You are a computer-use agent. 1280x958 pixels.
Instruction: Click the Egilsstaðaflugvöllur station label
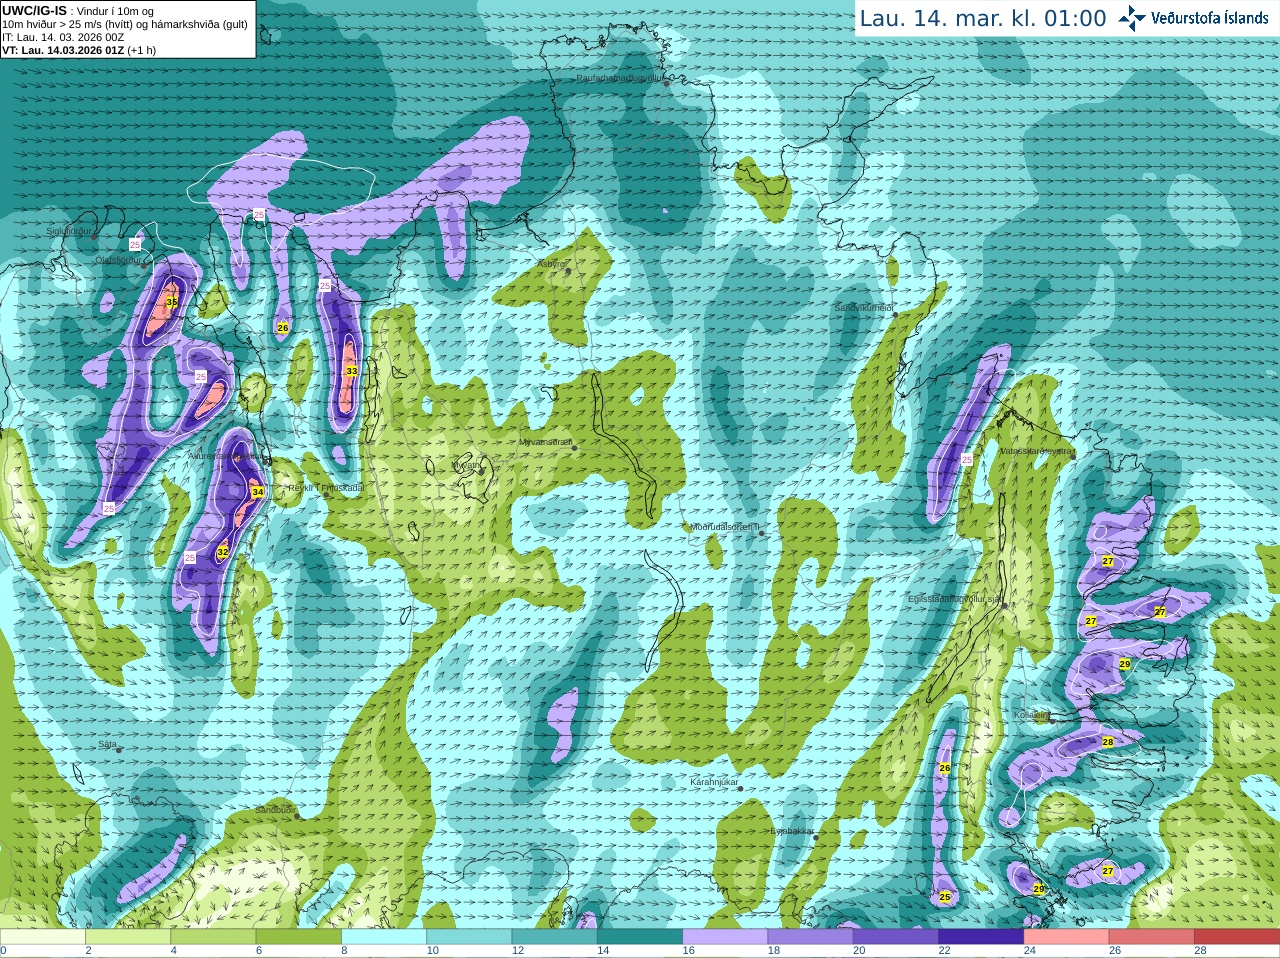pos(954,599)
